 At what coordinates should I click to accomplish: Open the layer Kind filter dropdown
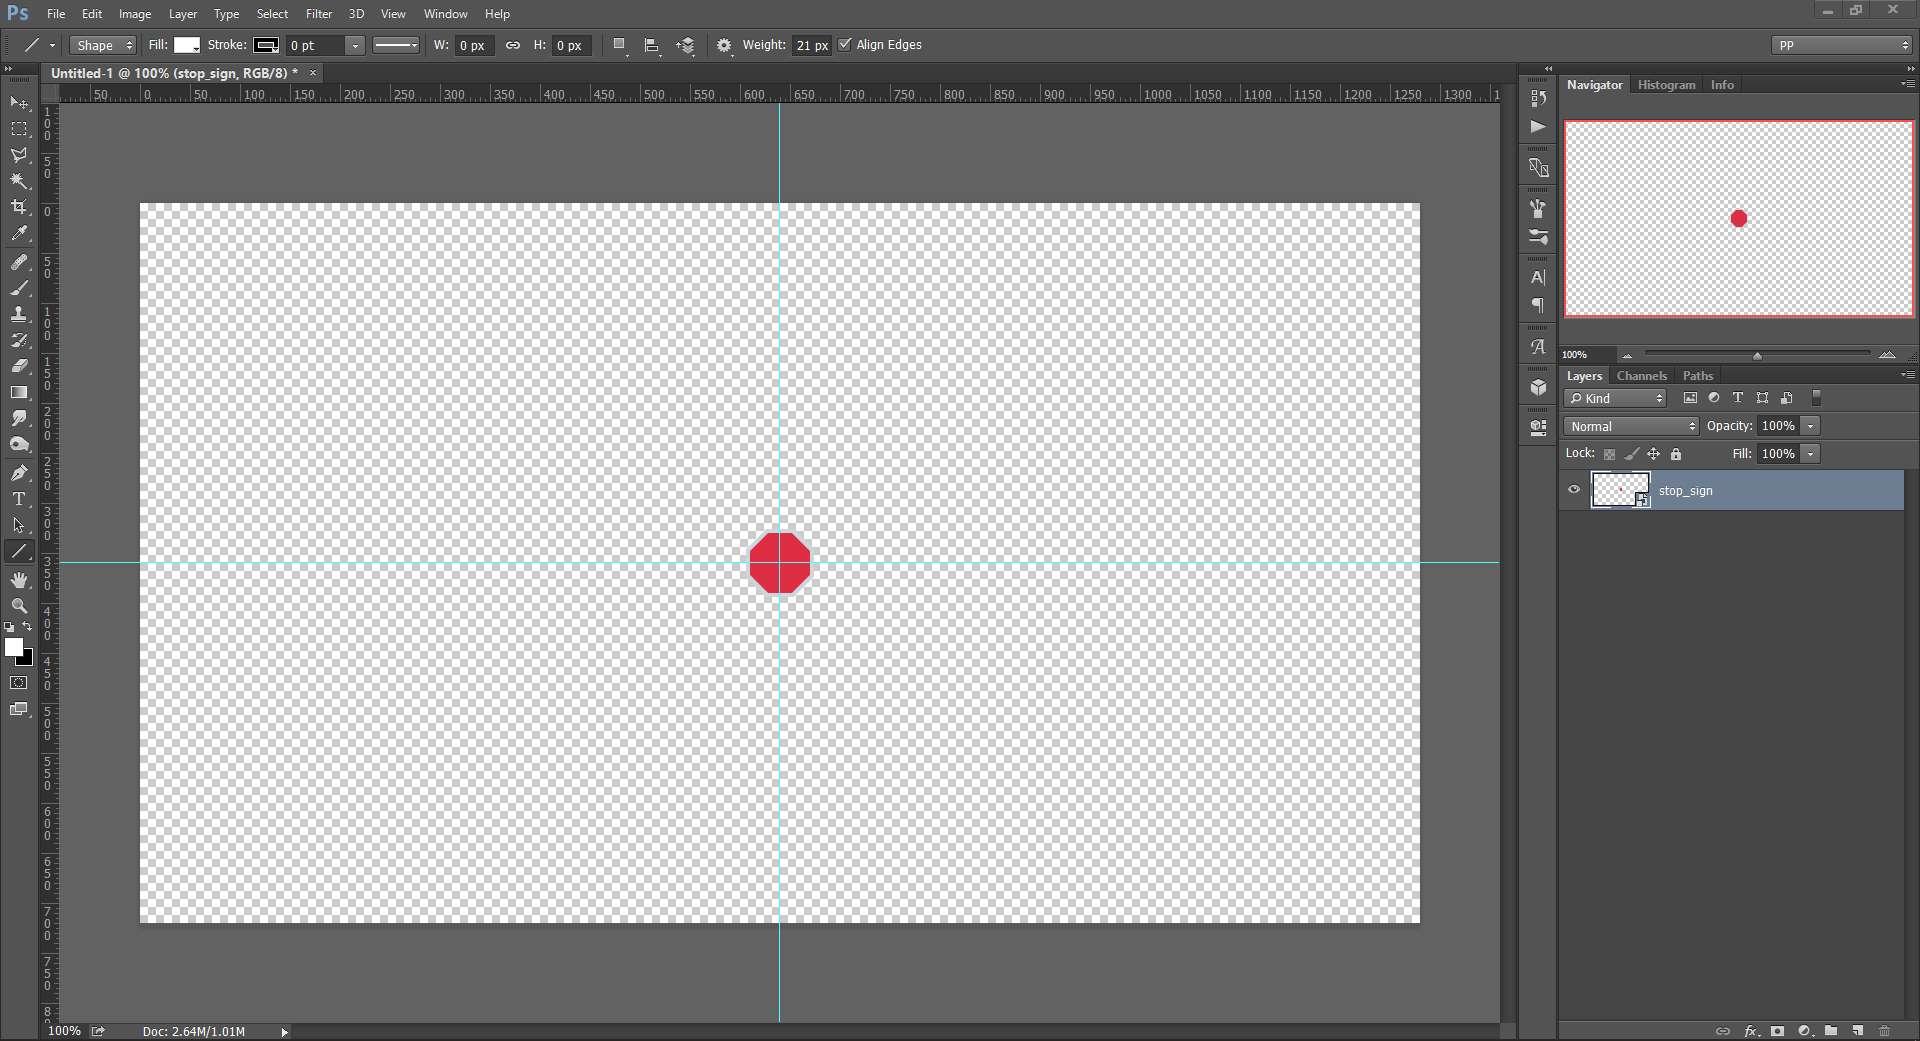pyautogui.click(x=1615, y=398)
